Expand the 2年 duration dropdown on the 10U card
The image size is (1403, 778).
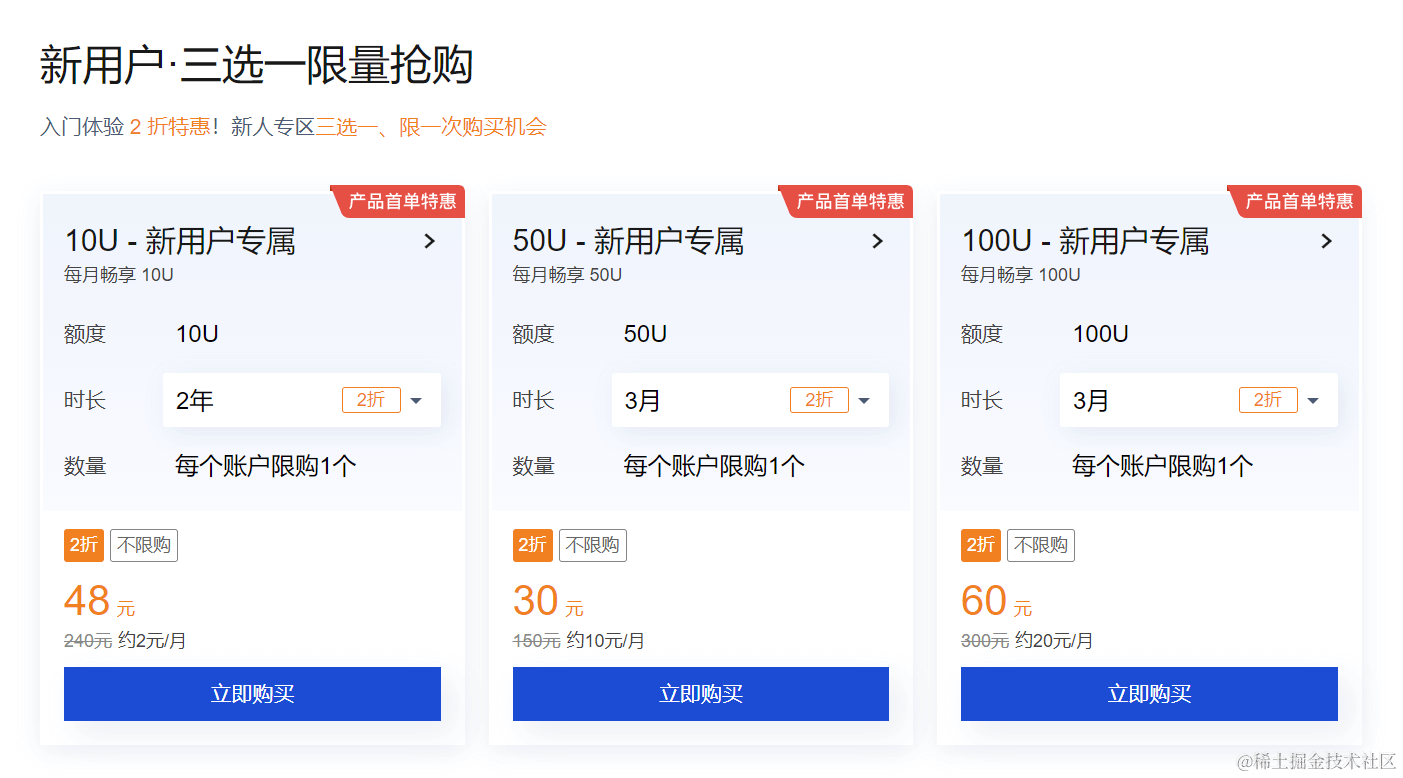click(x=416, y=399)
